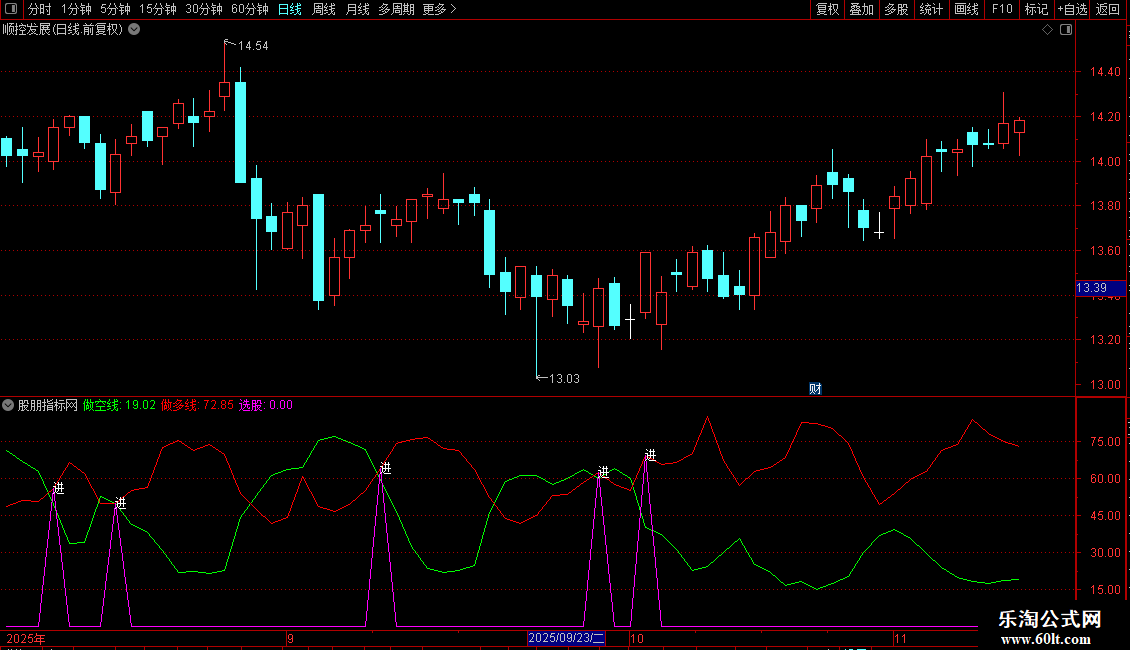Switch to 月线 monthly chart
The width and height of the screenshot is (1130, 650).
[357, 9]
